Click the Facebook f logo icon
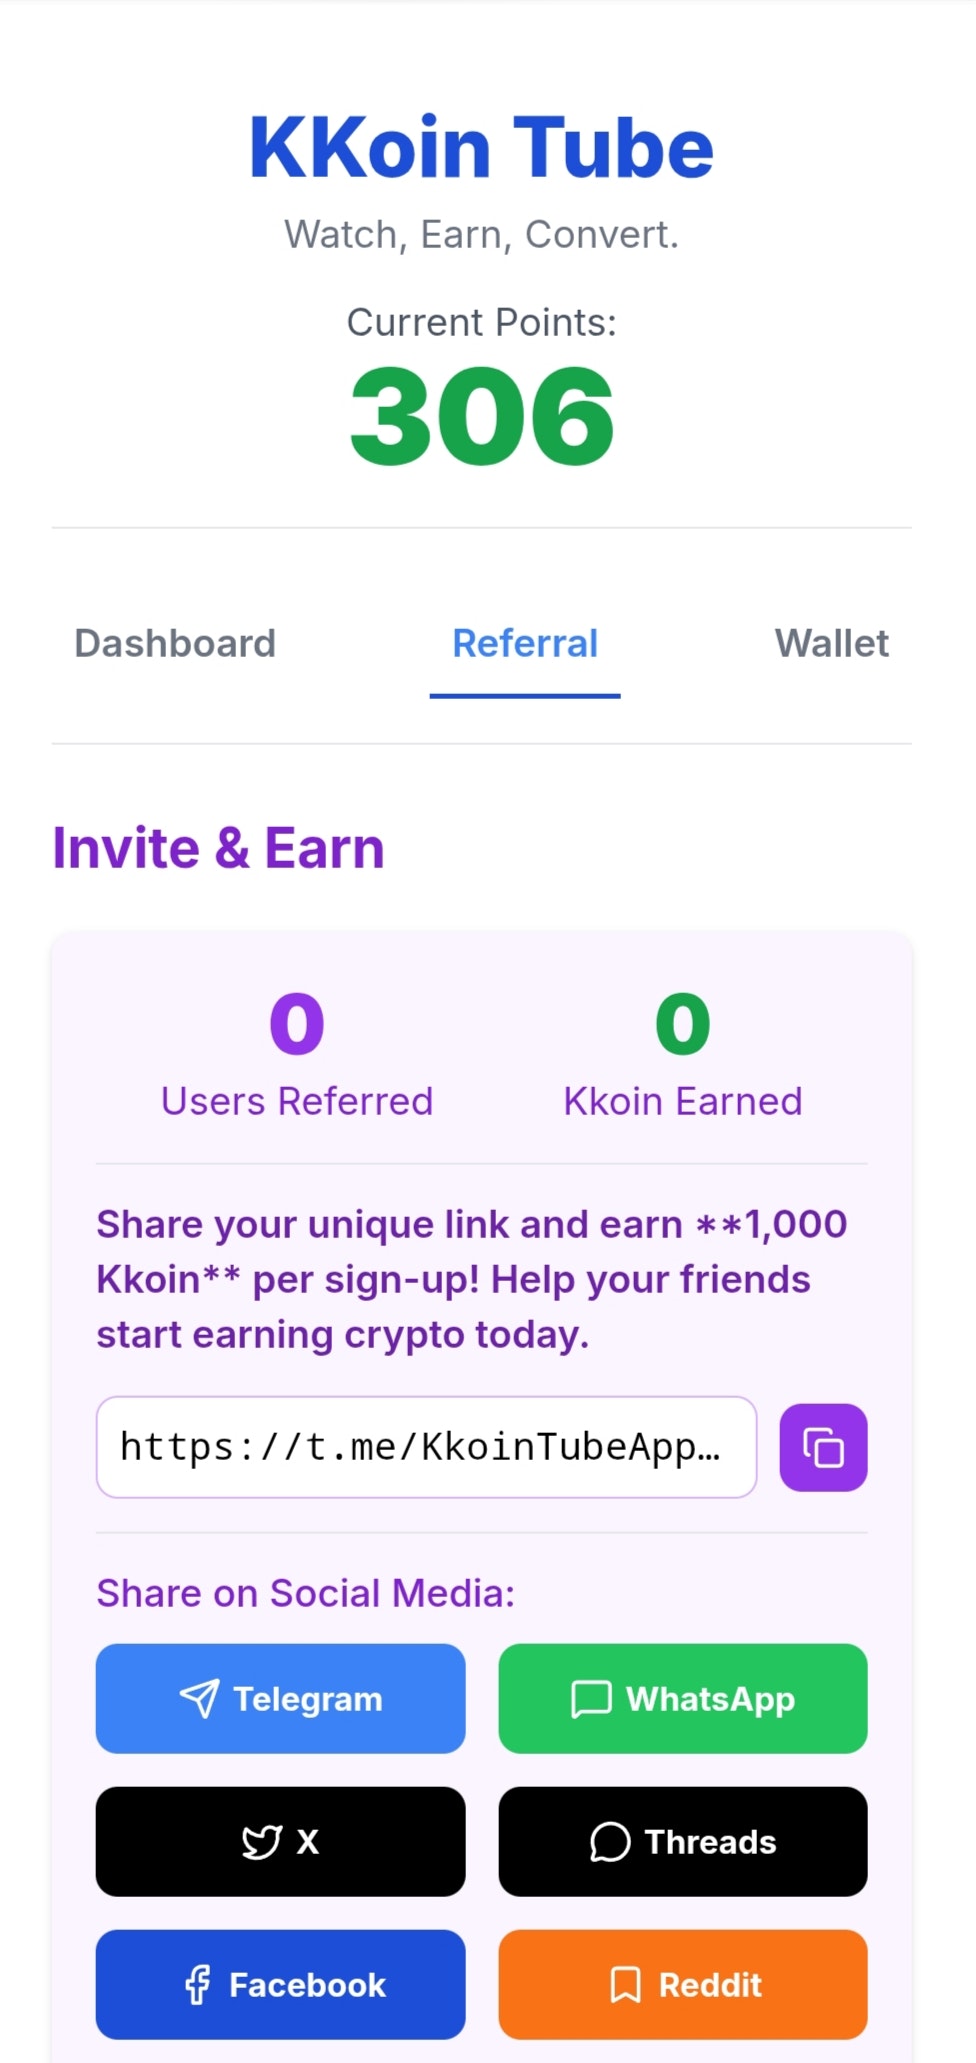 pyautogui.click(x=197, y=1985)
